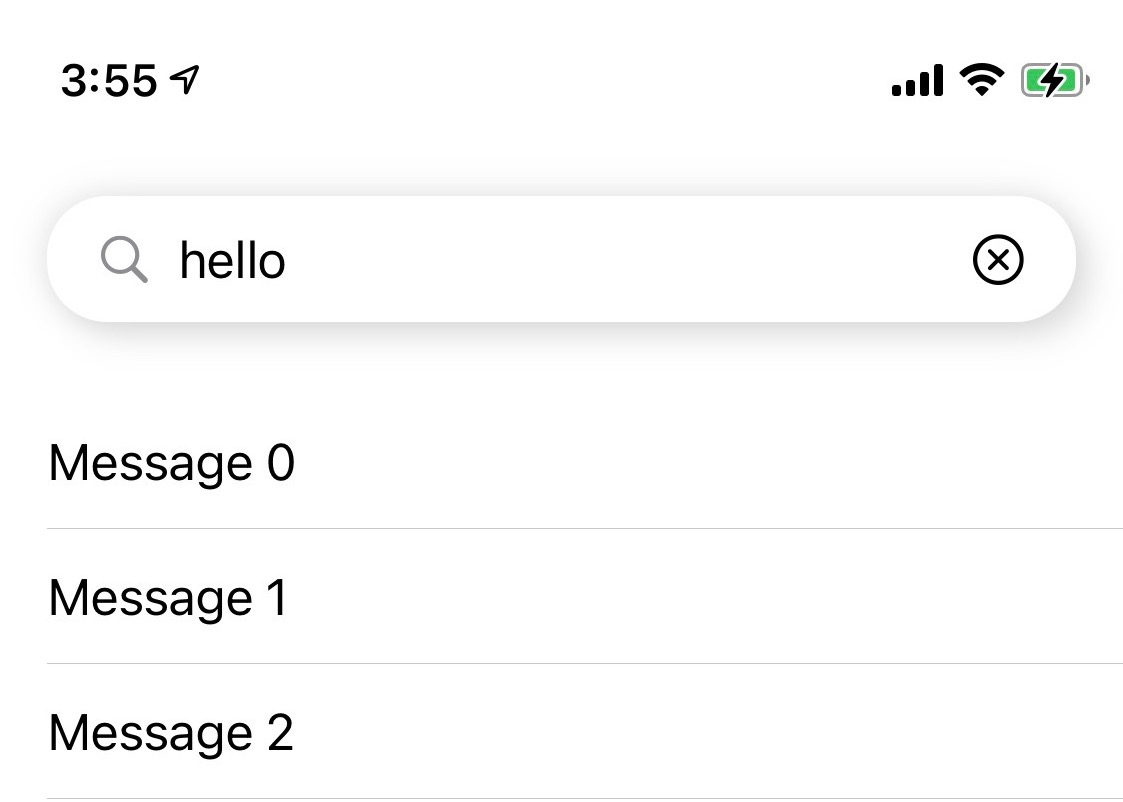Screen dimensions: 1123x802
Task: Click blank right side of Message 1 row
Action: (x=716, y=596)
